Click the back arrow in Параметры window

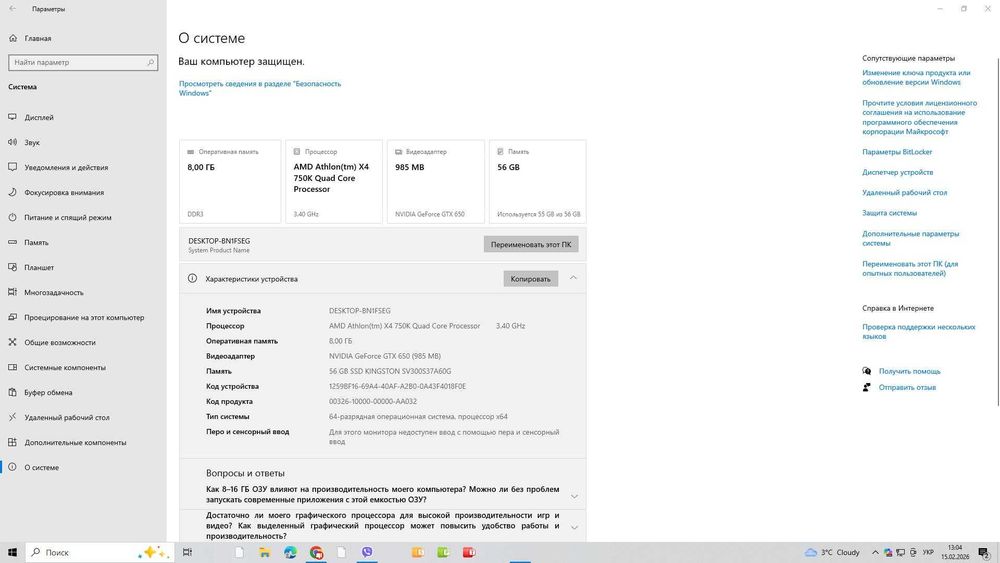coord(12,9)
